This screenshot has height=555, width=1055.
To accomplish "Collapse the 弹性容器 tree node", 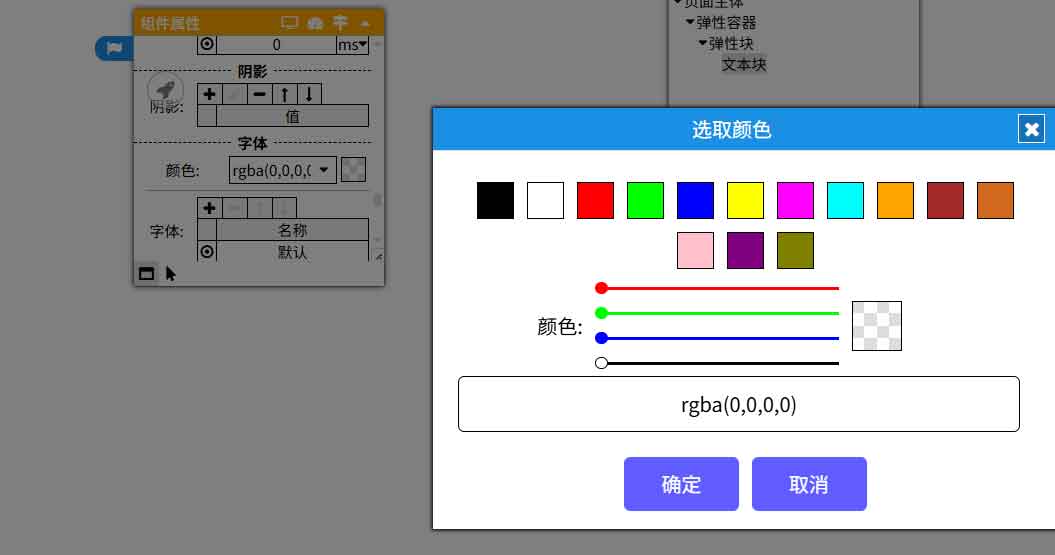I will pos(690,22).
